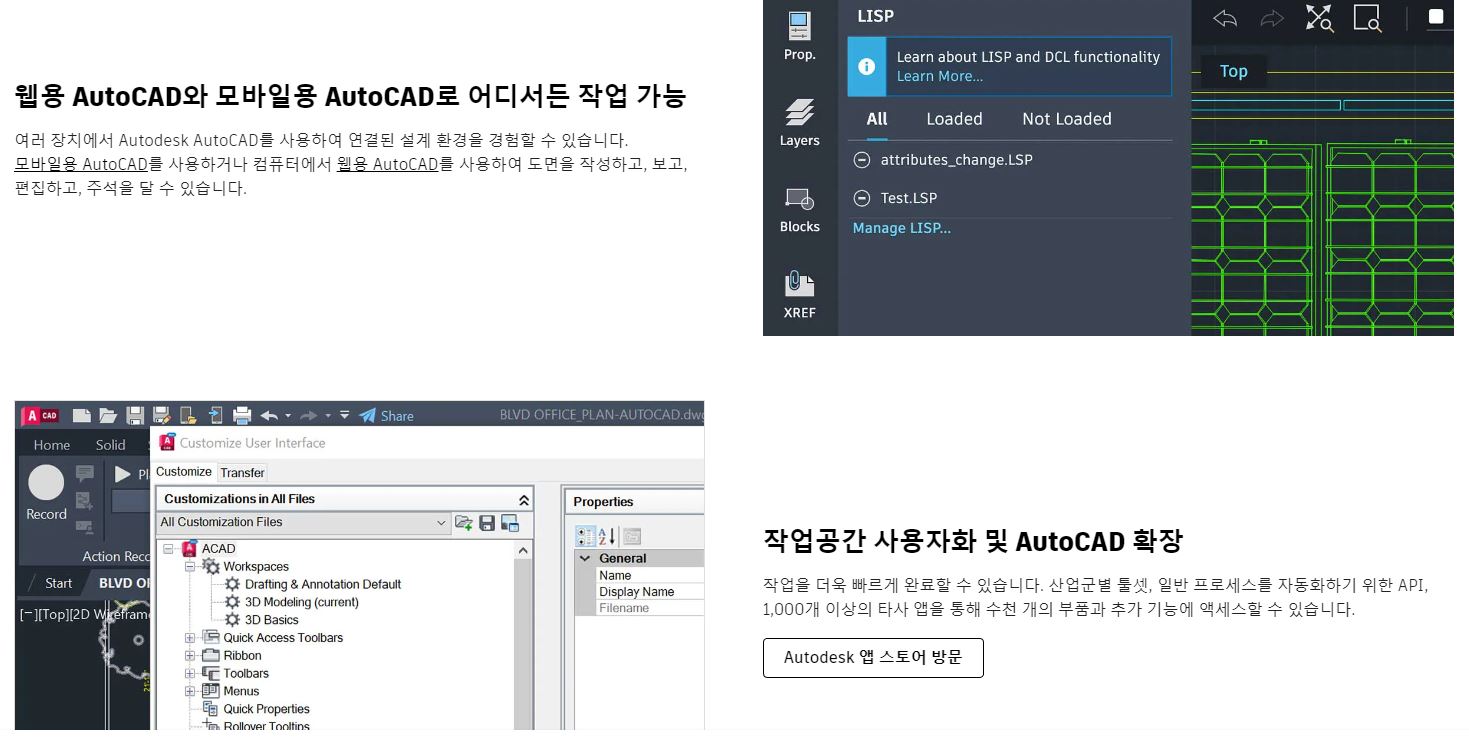Collapse the ACAD tree node
Image resolution: width=1469 pixels, height=743 pixels.
click(x=169, y=548)
